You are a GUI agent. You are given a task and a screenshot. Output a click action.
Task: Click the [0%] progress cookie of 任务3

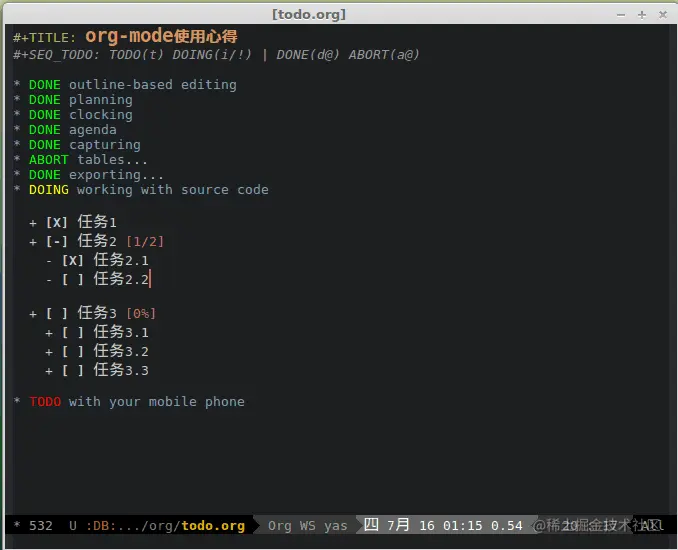[141, 313]
